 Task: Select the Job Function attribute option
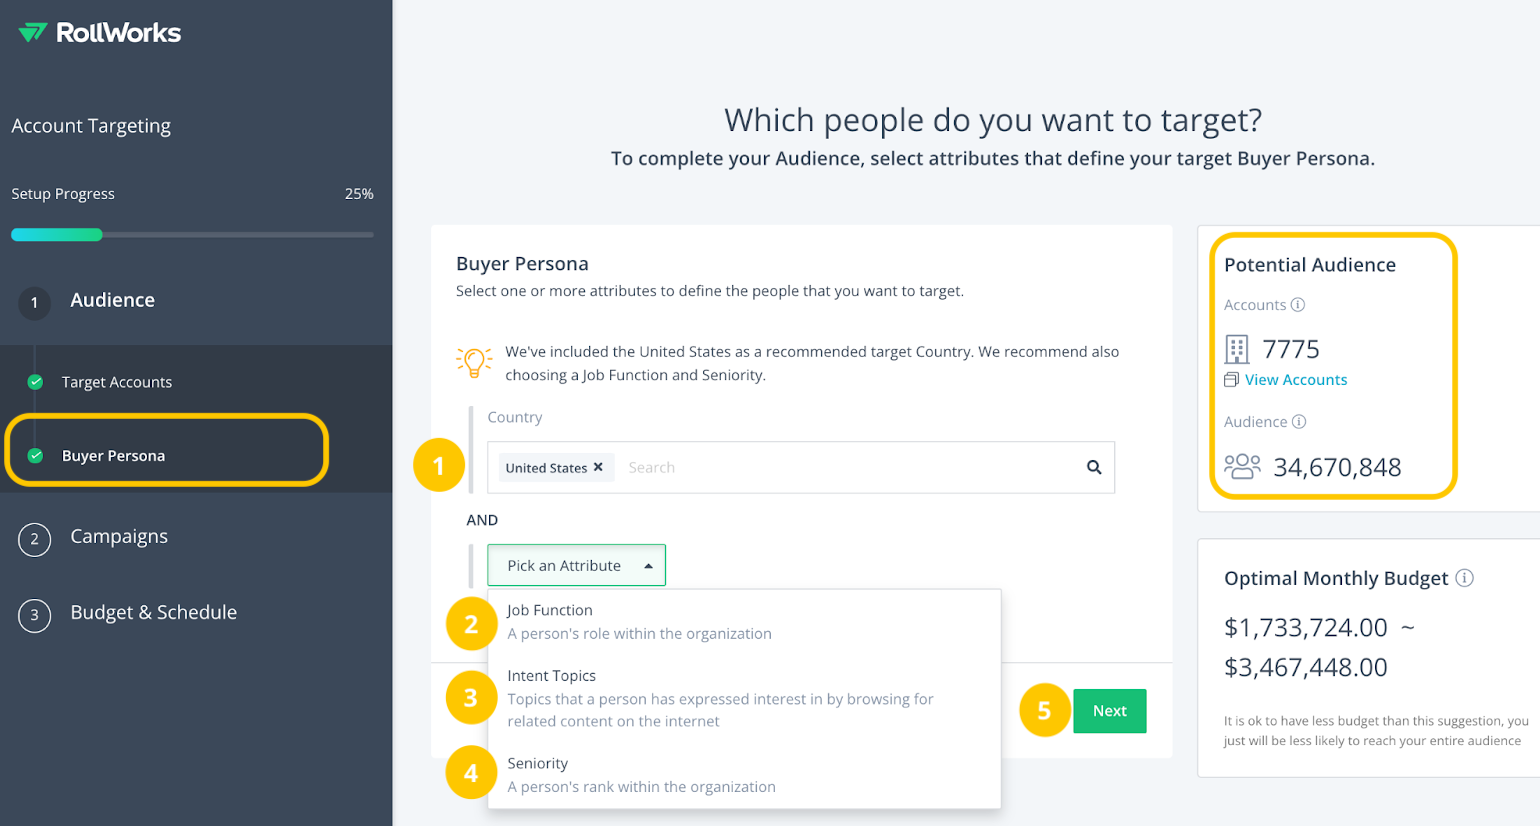point(744,622)
